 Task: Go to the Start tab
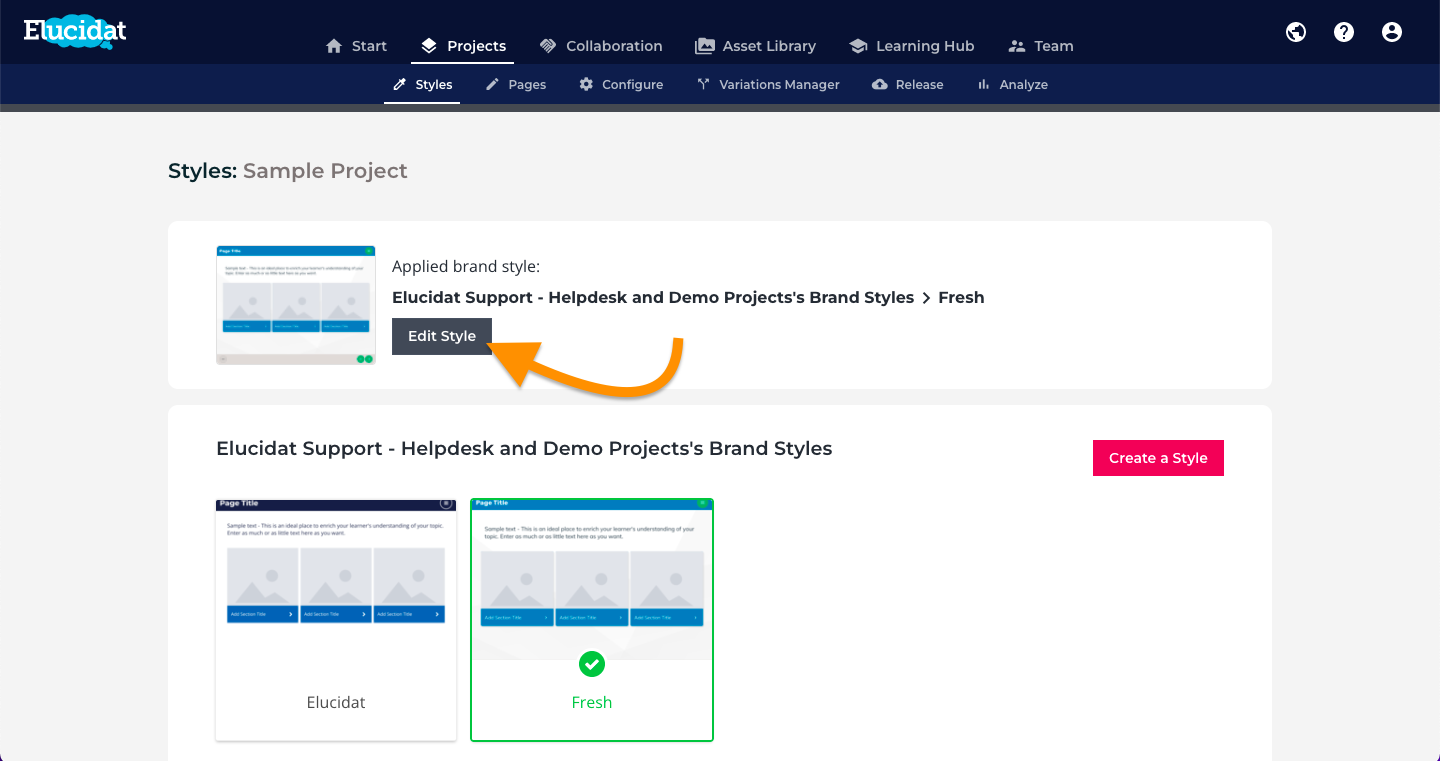click(357, 46)
